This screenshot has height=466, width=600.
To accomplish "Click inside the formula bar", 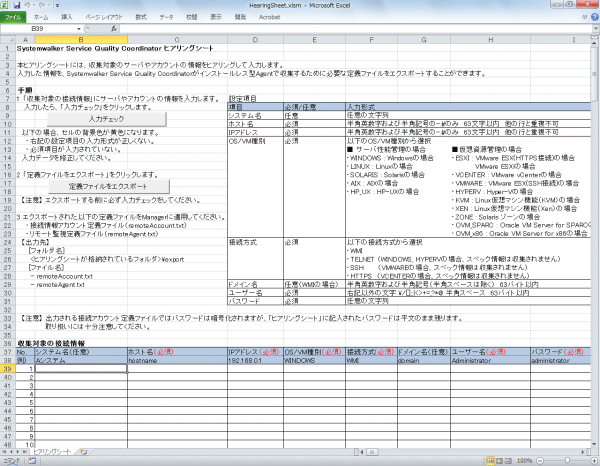I will click(356, 29).
